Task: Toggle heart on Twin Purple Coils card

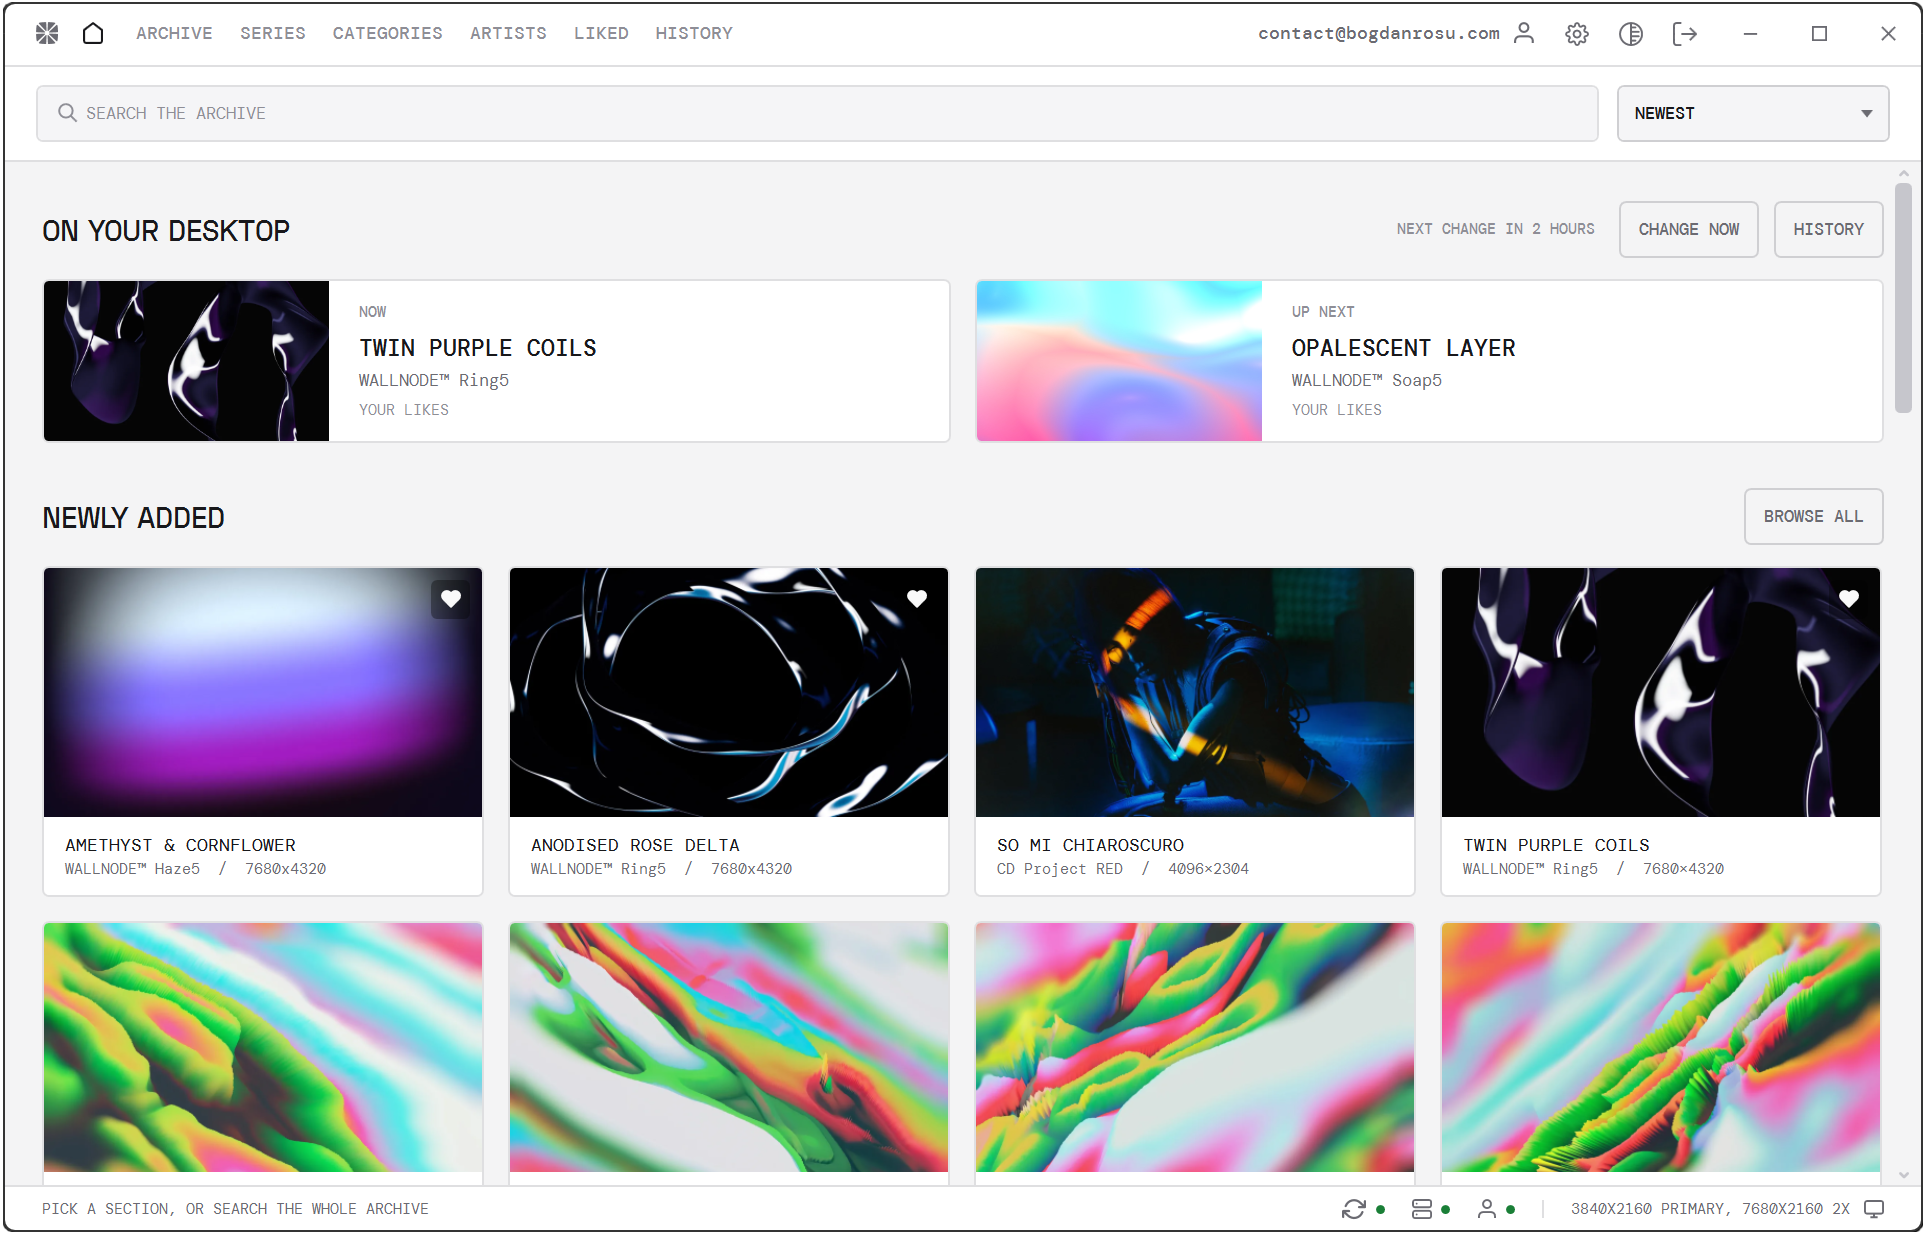Action: (1849, 598)
